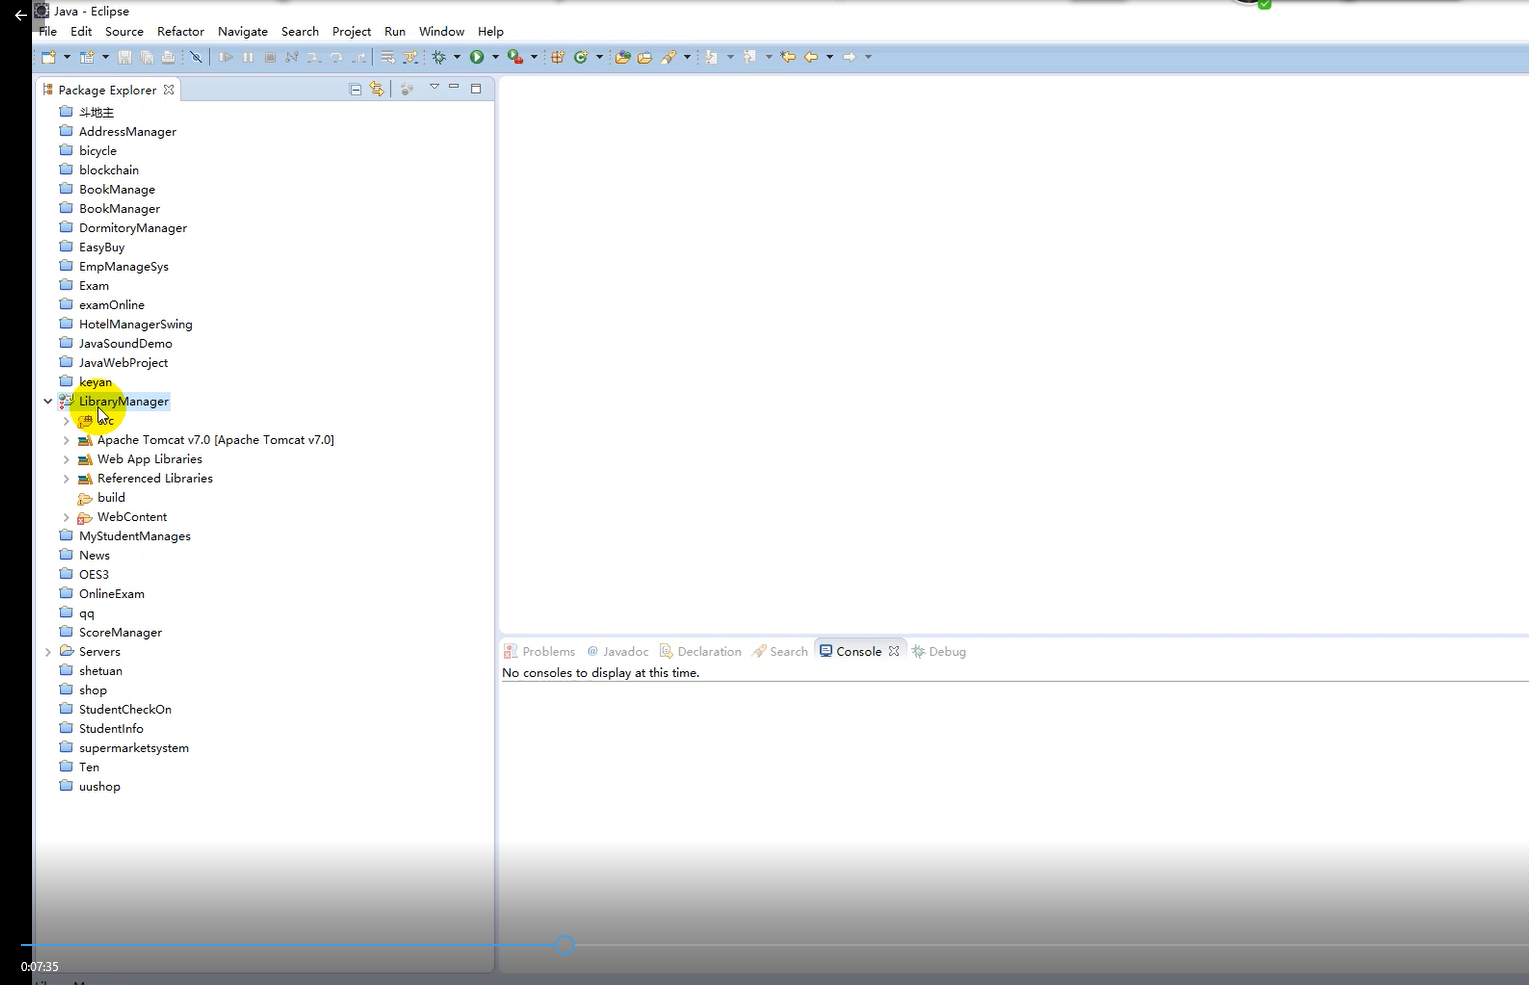Click the Terminate debug icon
This screenshot has height=985, width=1529.
coord(270,57)
